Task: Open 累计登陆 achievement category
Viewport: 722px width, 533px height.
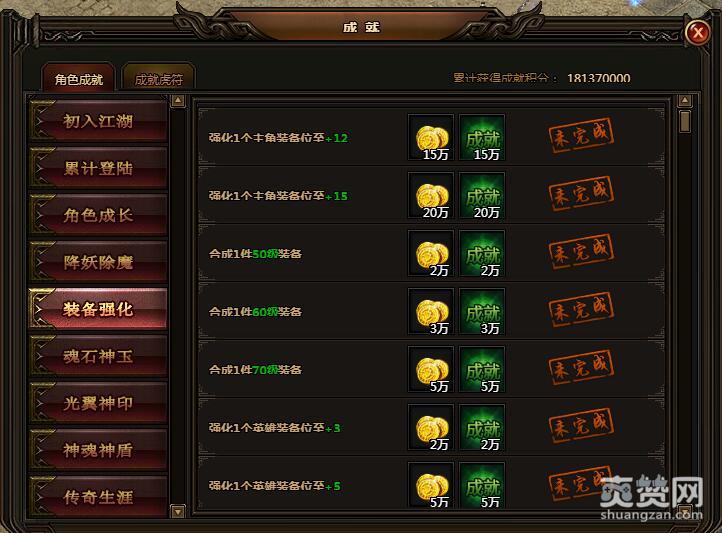Action: (x=98, y=168)
